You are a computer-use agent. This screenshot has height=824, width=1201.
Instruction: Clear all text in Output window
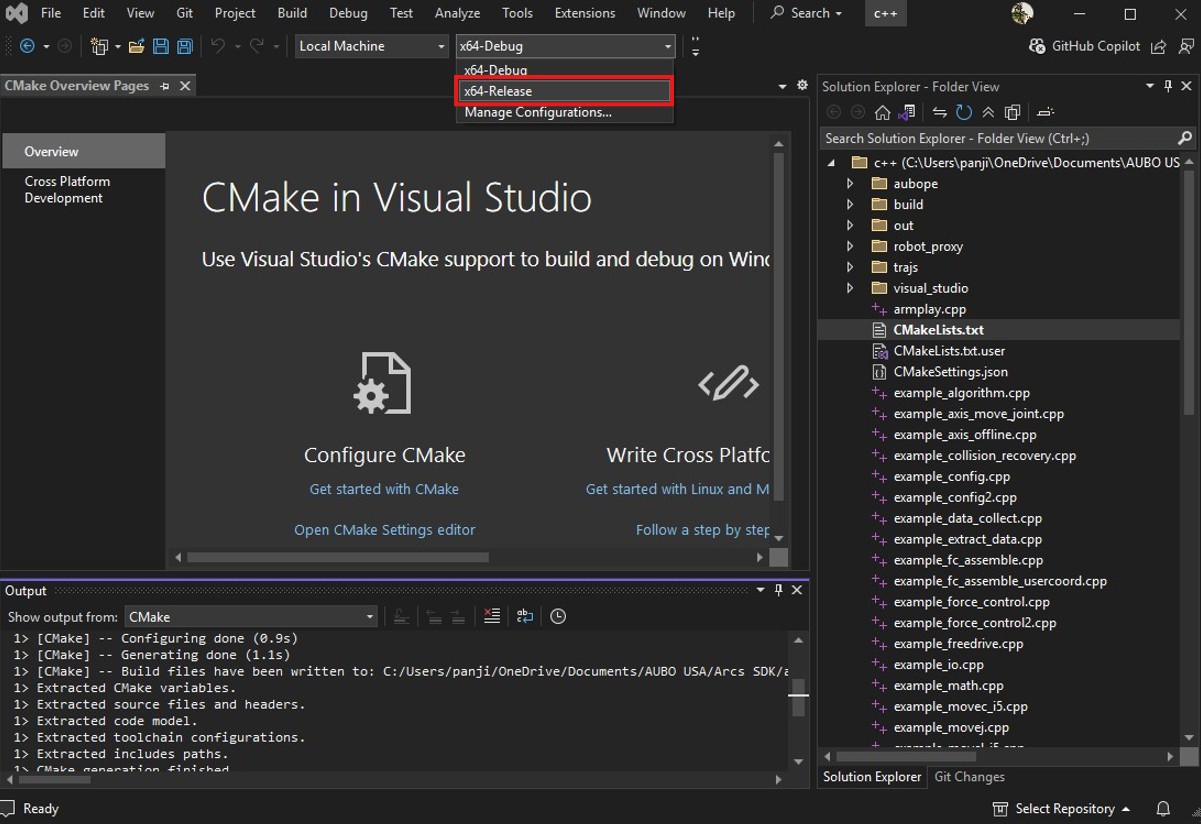point(492,616)
